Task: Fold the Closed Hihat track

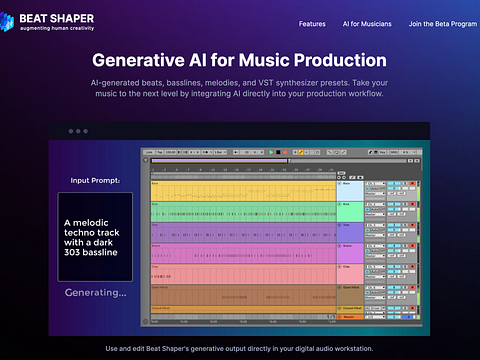Action: click(x=339, y=308)
